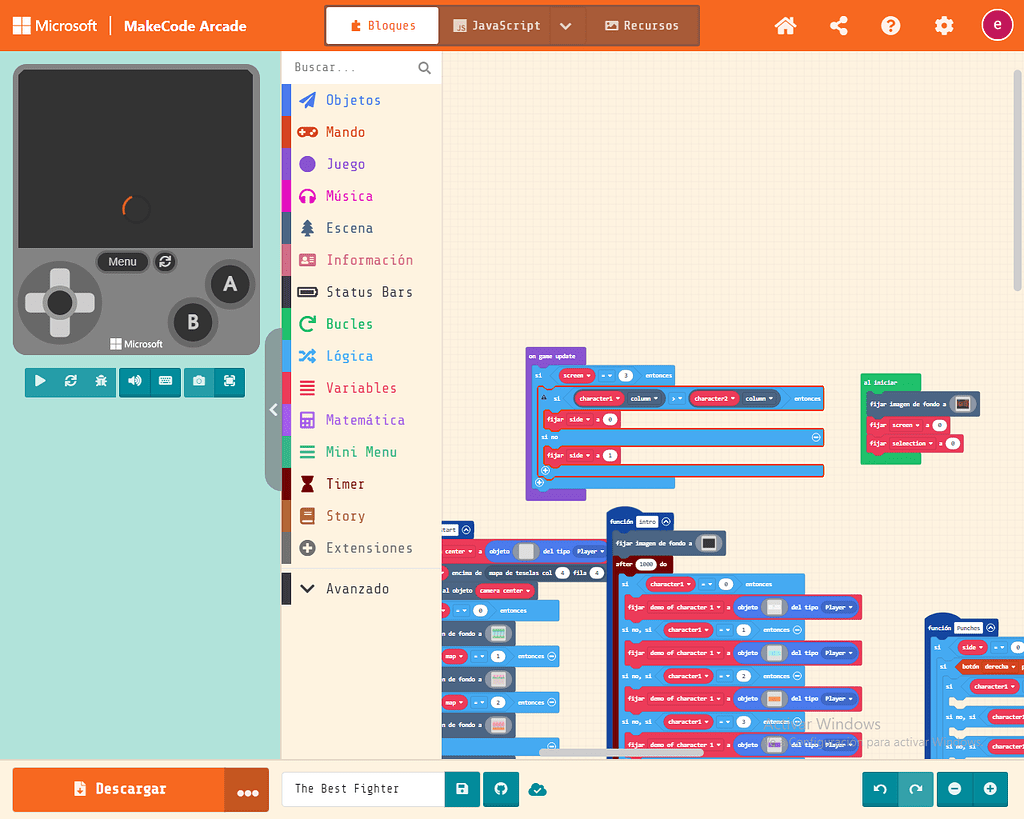
Task: Collapse the simulator panel with the arrow
Action: click(272, 409)
